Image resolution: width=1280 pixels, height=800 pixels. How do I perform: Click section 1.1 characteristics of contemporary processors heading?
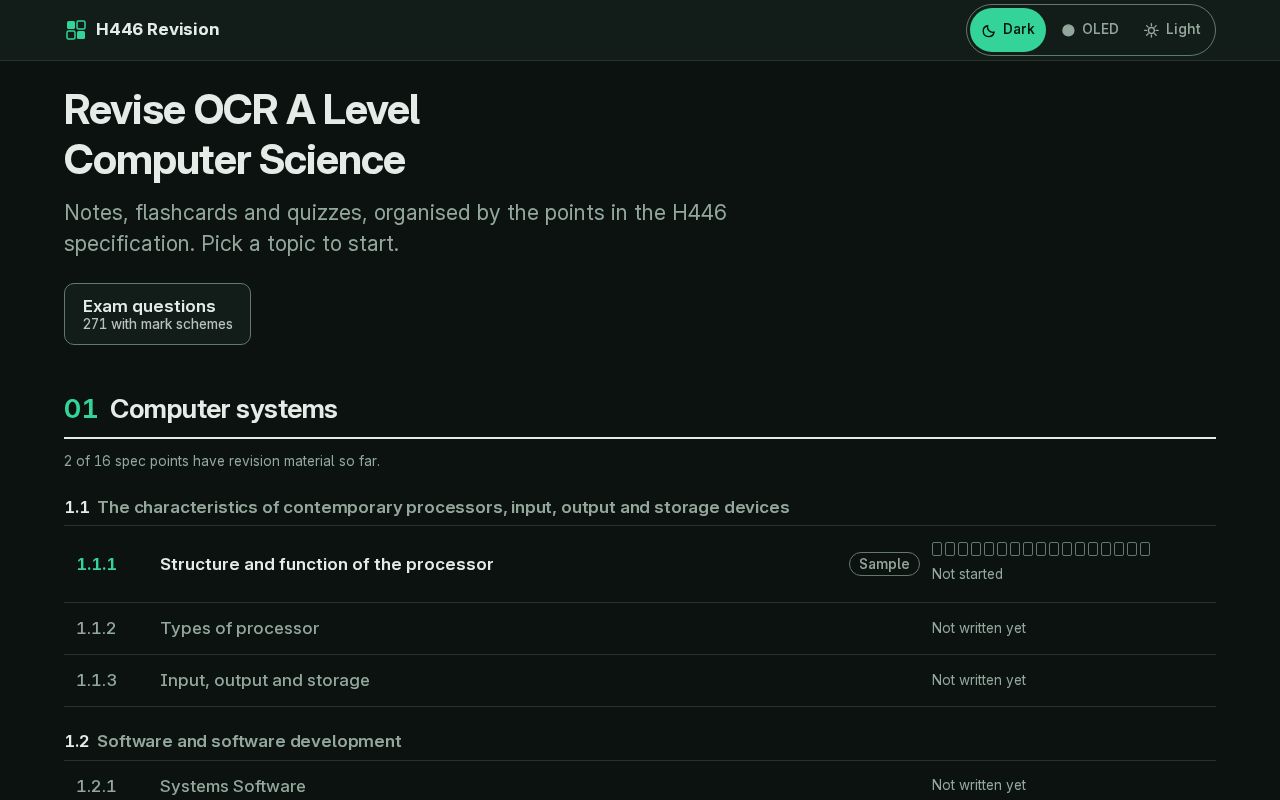click(427, 507)
